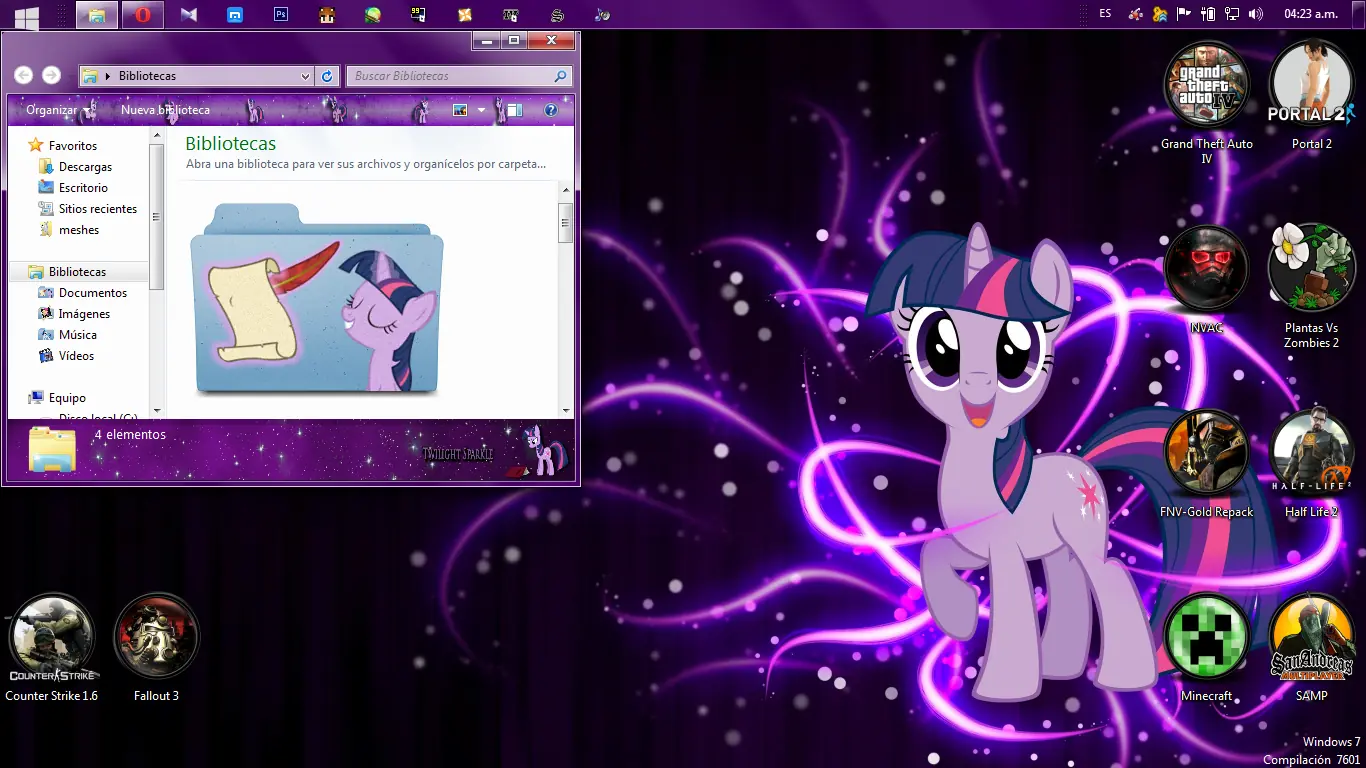This screenshot has height=768, width=1366.
Task: Click the yellow and blue arrows tray icon
Action: click(1160, 14)
